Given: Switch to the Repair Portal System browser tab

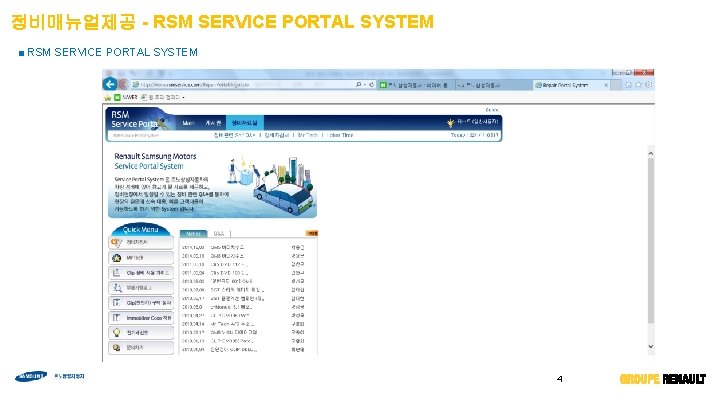Looking at the screenshot, I should coord(572,85).
